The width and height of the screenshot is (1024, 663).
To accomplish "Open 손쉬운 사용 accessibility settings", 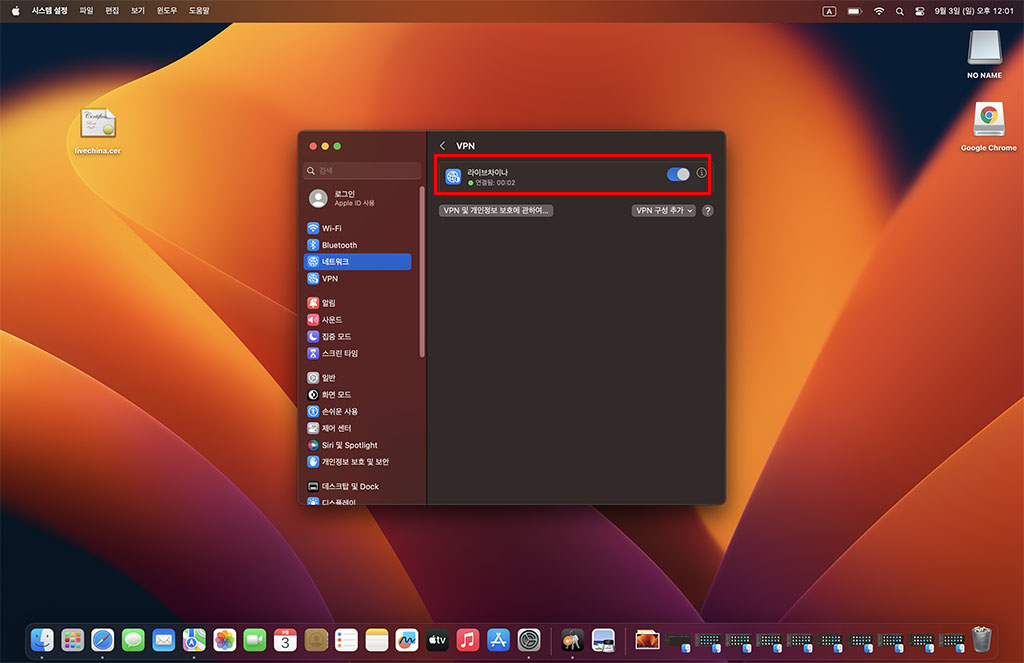I will (x=358, y=412).
